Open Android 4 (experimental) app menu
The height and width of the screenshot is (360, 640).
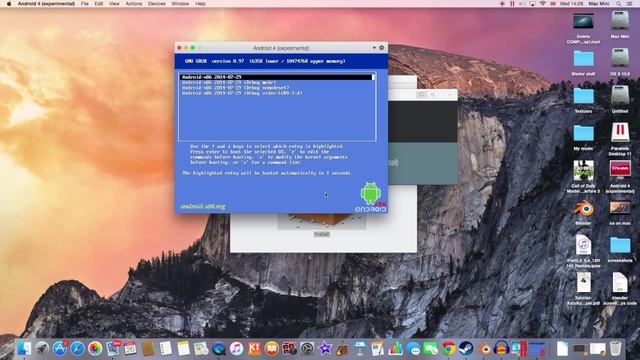pos(46,4)
